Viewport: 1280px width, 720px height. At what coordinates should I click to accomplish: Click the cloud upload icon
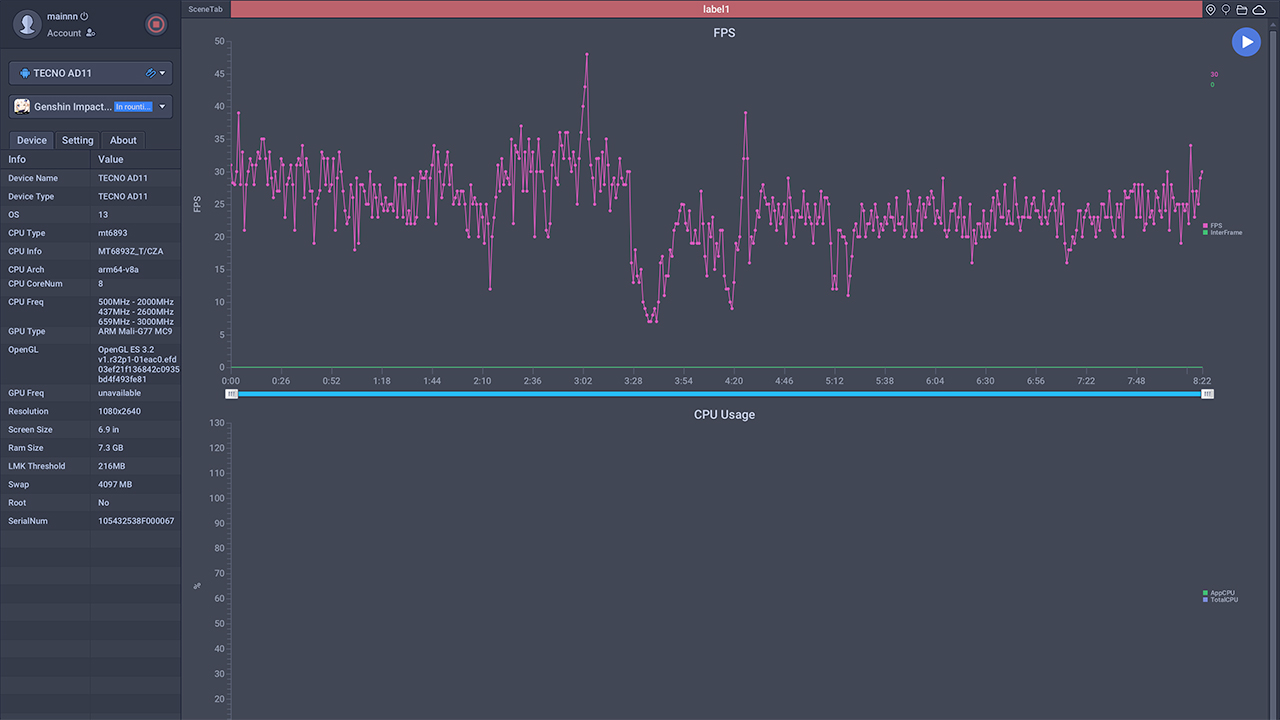1258,9
